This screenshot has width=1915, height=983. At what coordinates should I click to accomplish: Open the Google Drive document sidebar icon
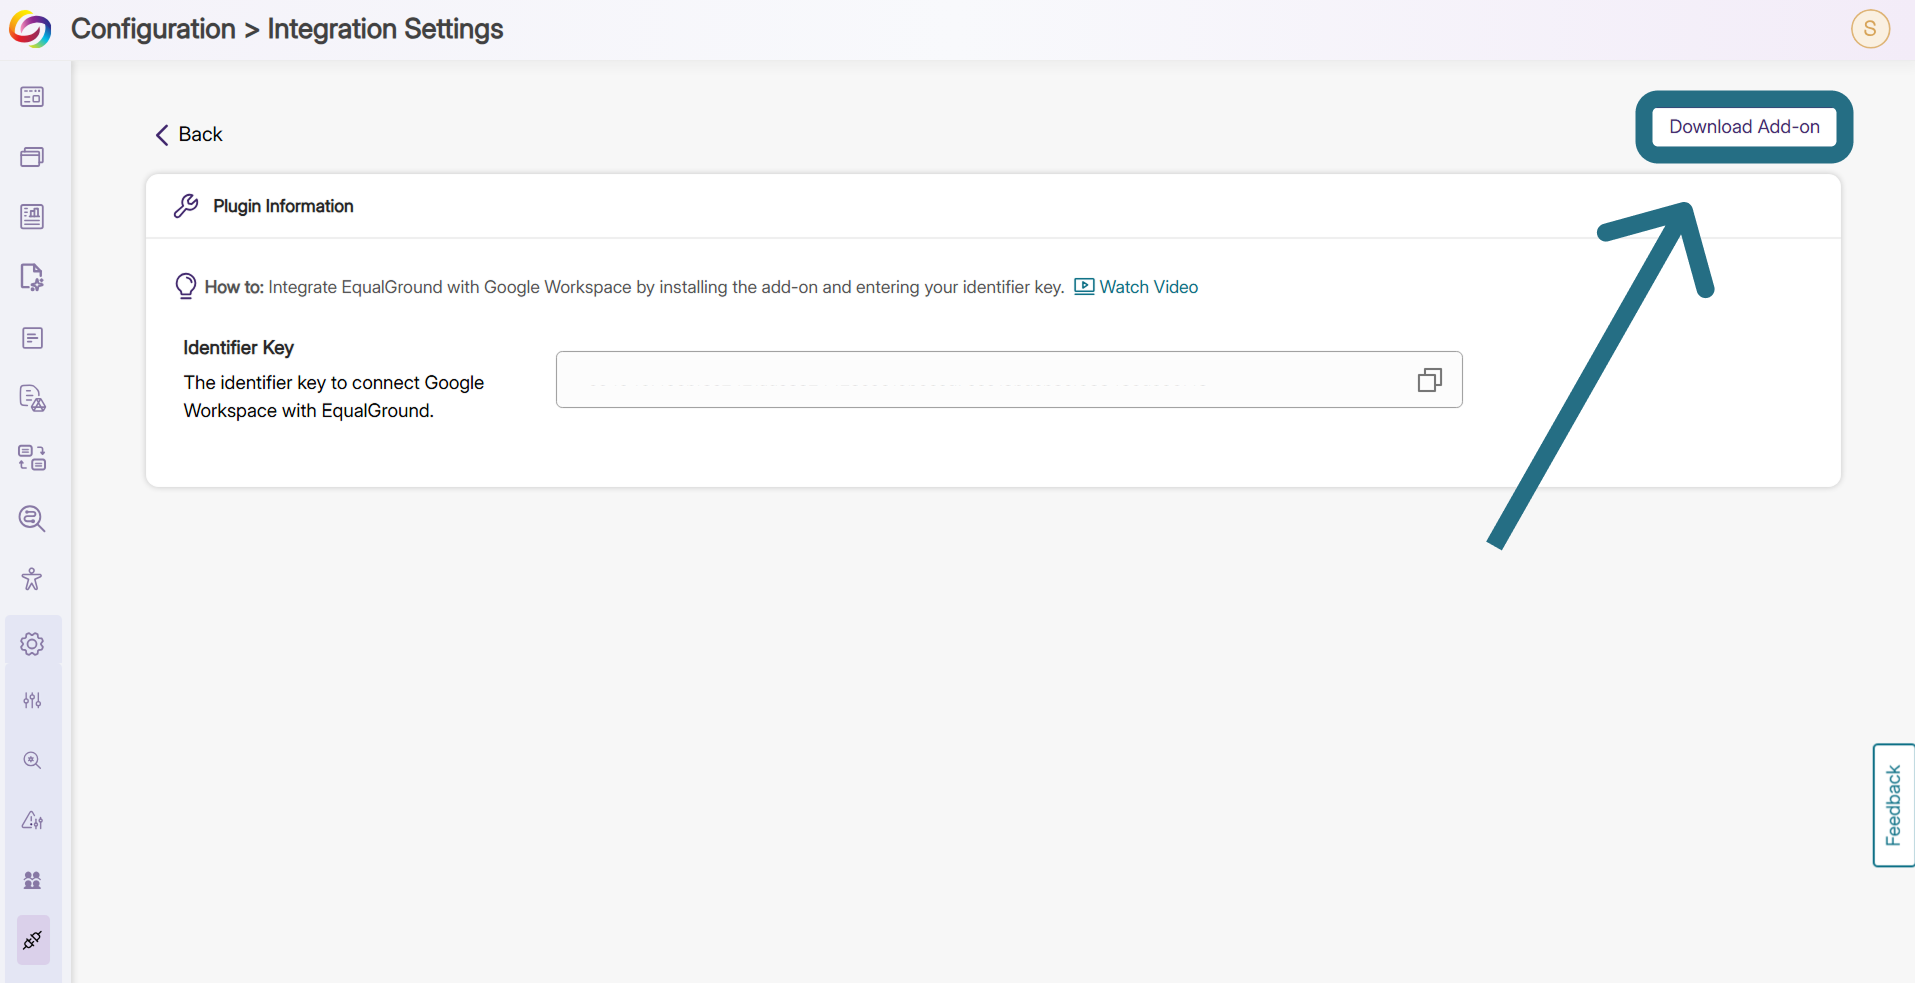click(x=32, y=398)
